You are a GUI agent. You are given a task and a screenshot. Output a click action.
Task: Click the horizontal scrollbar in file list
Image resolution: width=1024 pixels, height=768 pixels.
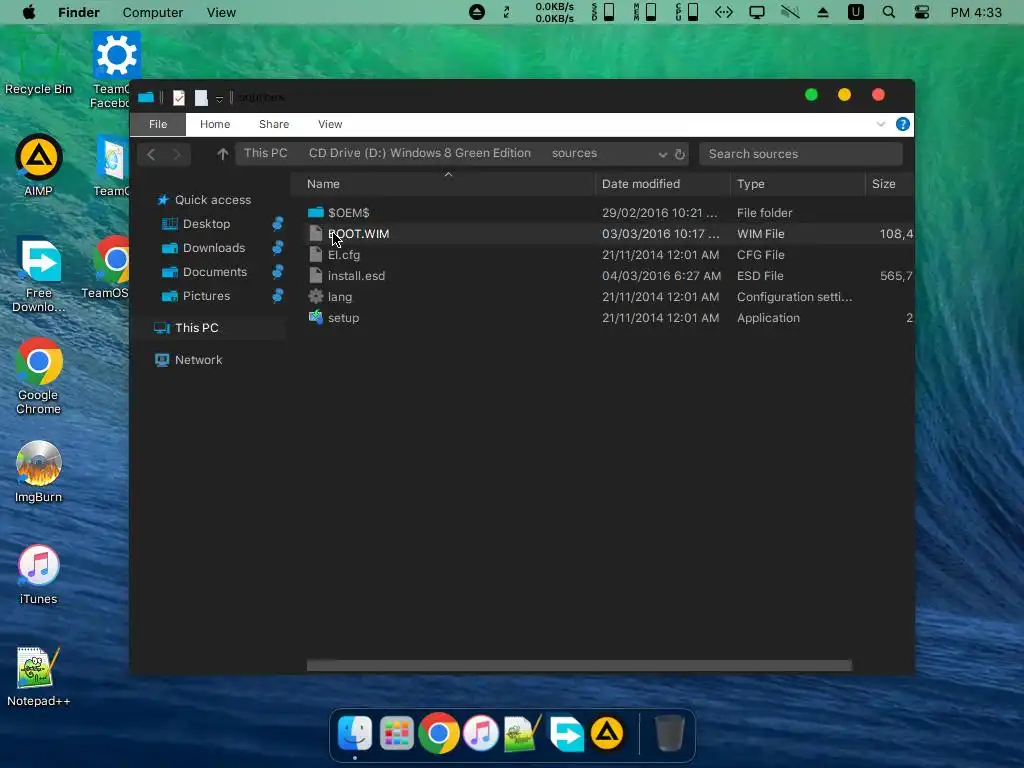pyautogui.click(x=579, y=665)
